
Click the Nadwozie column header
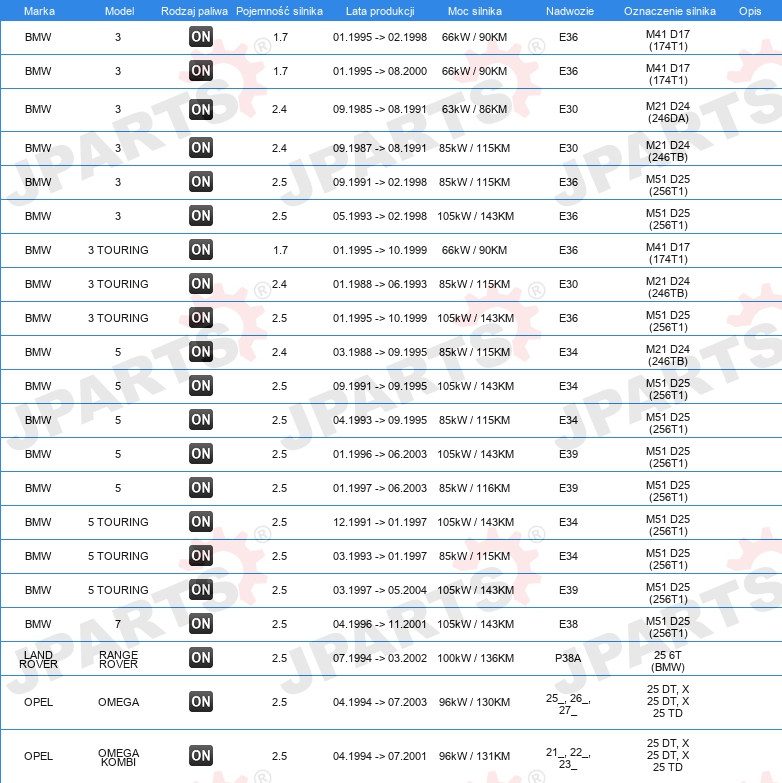569,11
